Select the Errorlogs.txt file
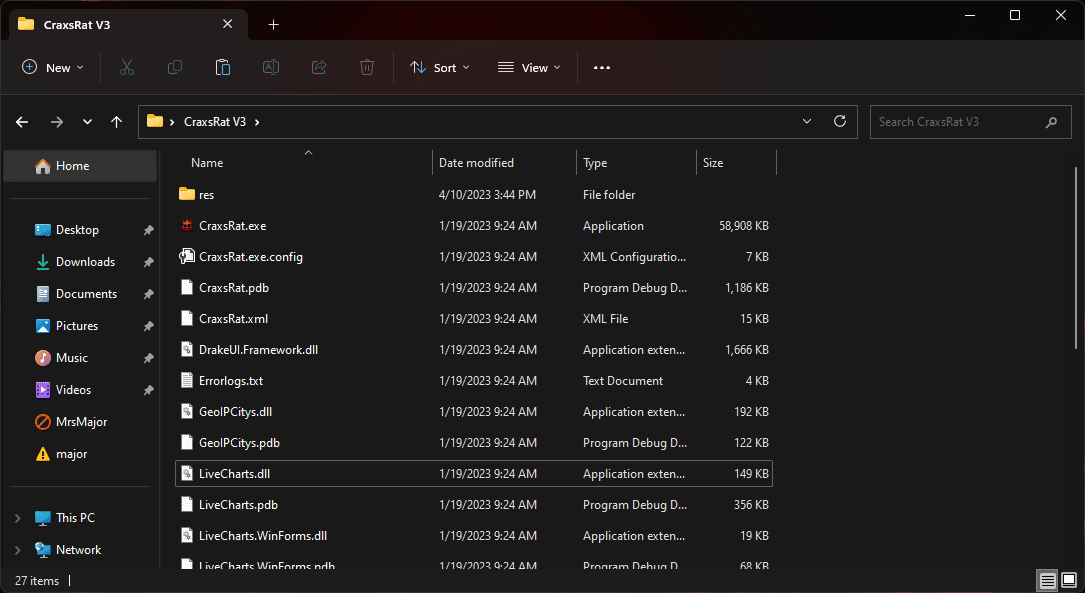 pyautogui.click(x=230, y=381)
